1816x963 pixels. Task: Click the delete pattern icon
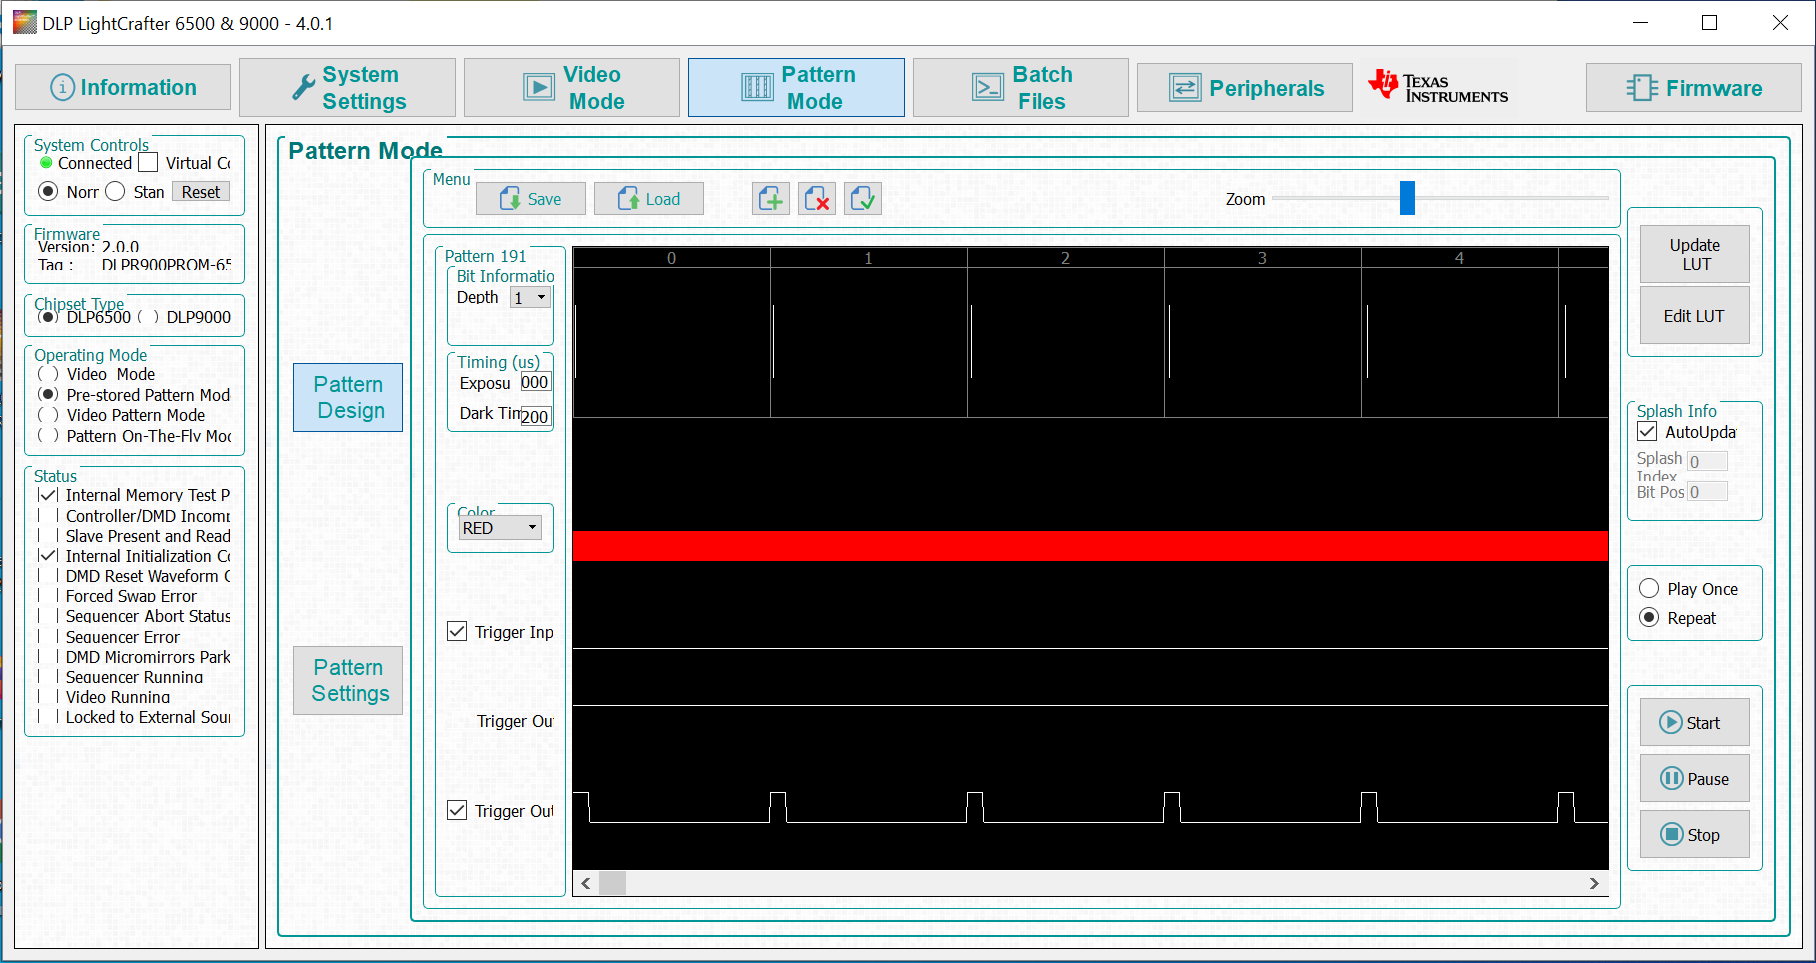pos(817,199)
